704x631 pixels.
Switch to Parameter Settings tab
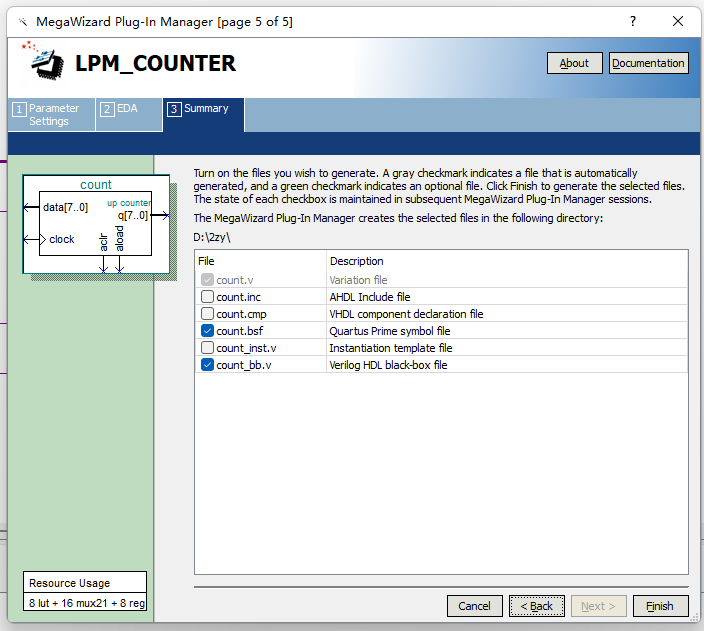[x=51, y=115]
